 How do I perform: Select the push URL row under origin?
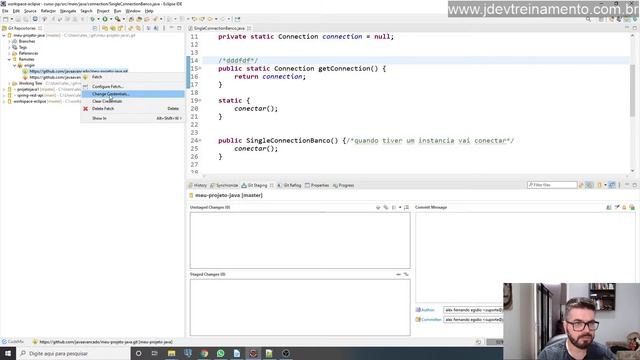[55, 77]
